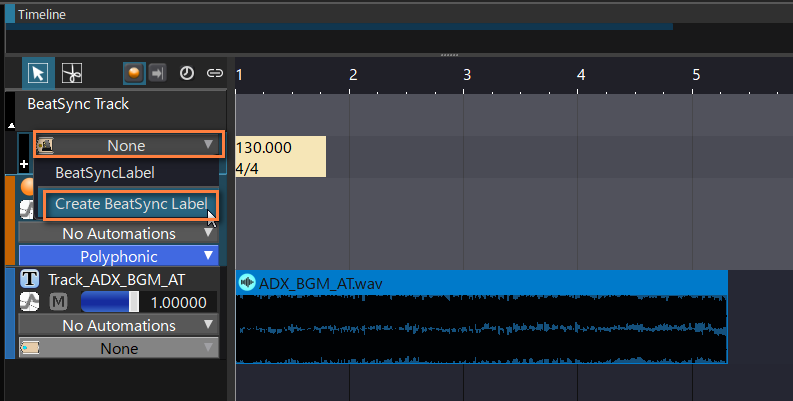Toggle the orange sphere toolbar button
Screen dimensions: 793x401
(133, 73)
